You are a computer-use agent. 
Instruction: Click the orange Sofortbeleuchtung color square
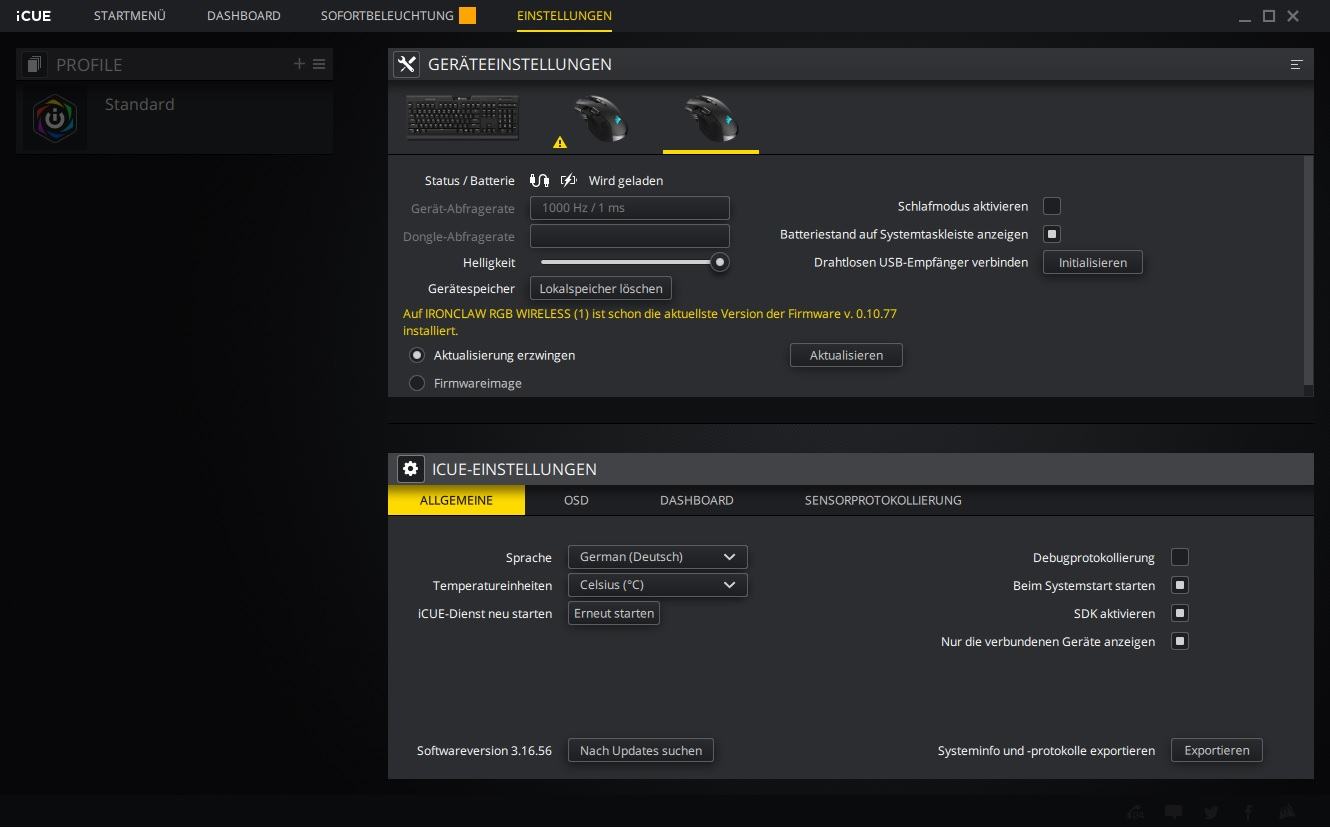[x=467, y=16]
